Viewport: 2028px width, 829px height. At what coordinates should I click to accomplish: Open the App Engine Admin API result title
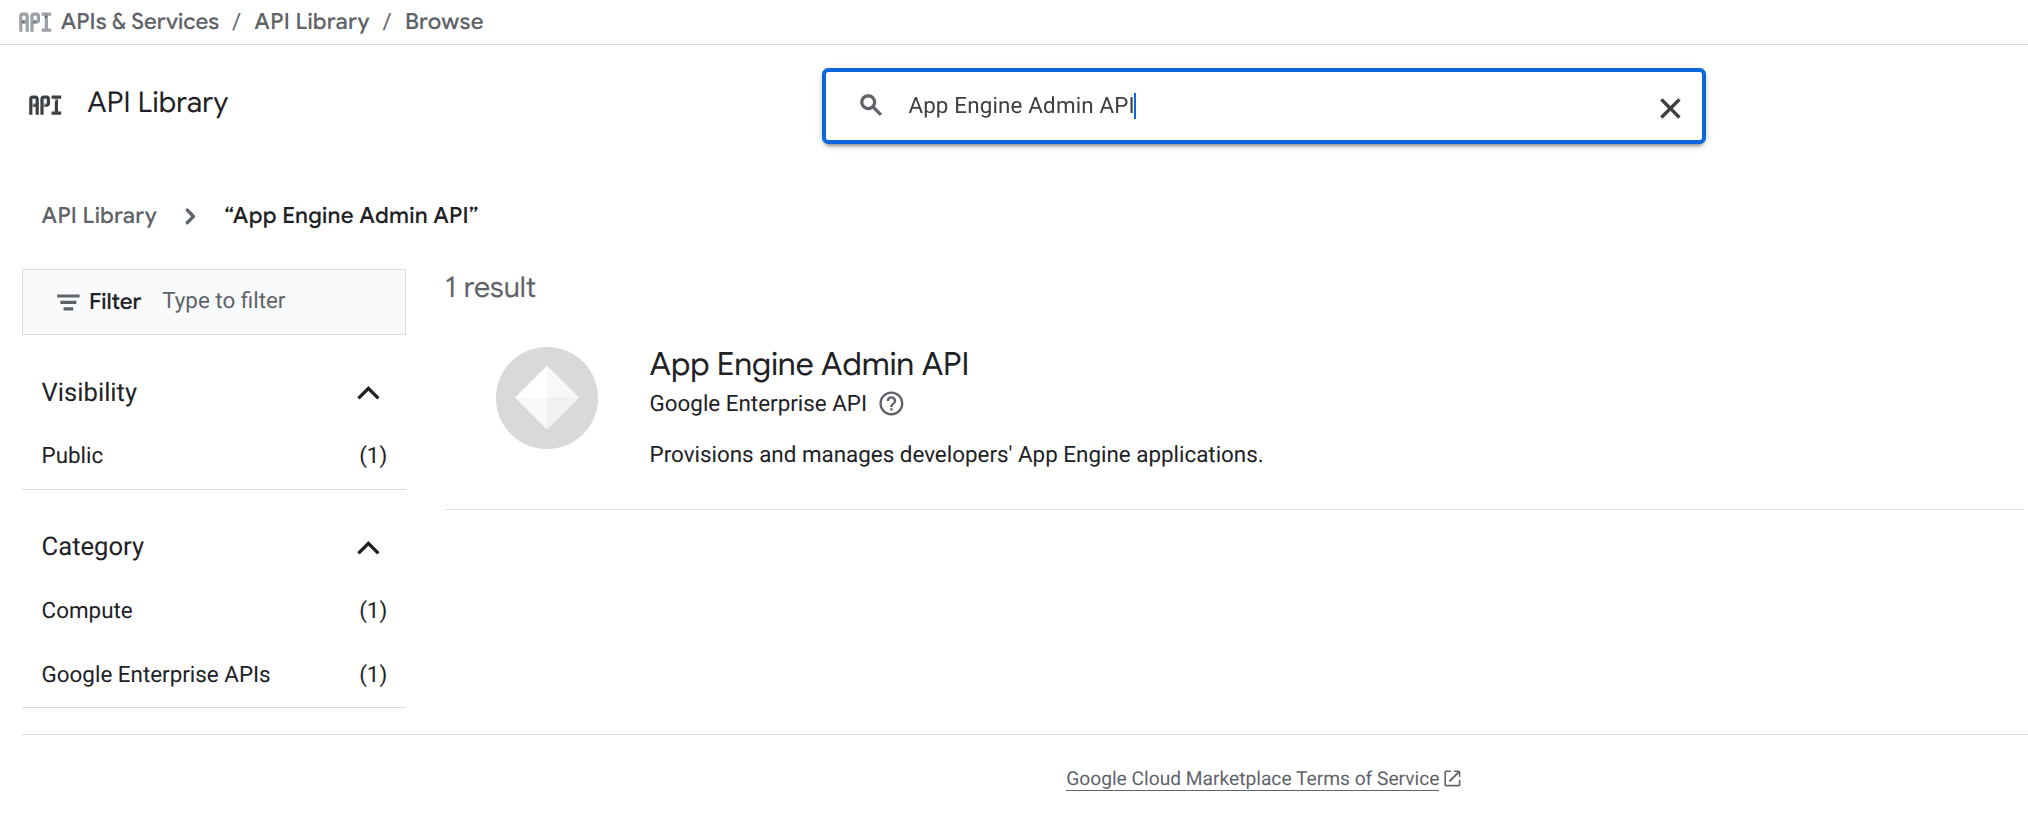coord(809,364)
